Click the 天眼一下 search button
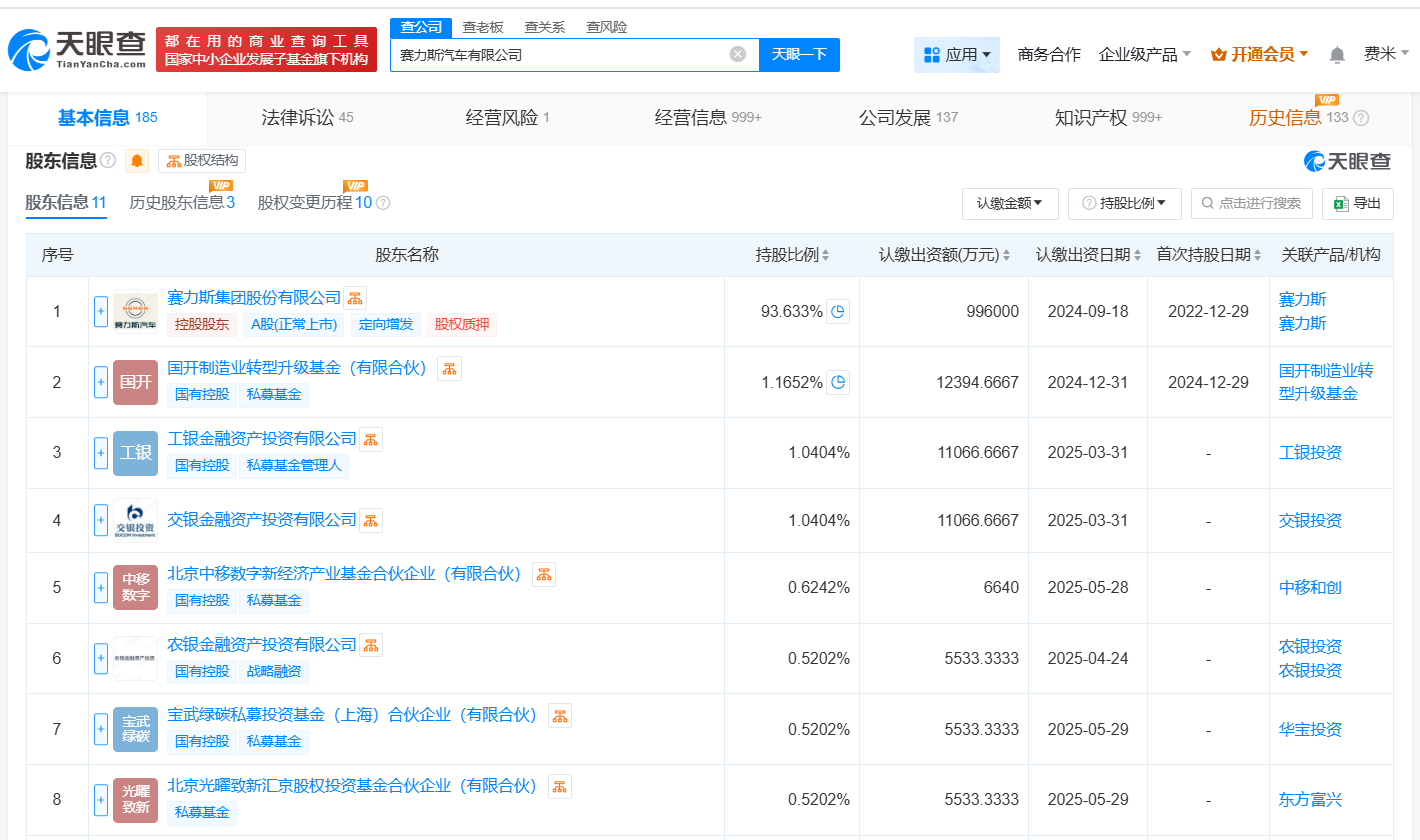The image size is (1420, 840). click(x=799, y=55)
